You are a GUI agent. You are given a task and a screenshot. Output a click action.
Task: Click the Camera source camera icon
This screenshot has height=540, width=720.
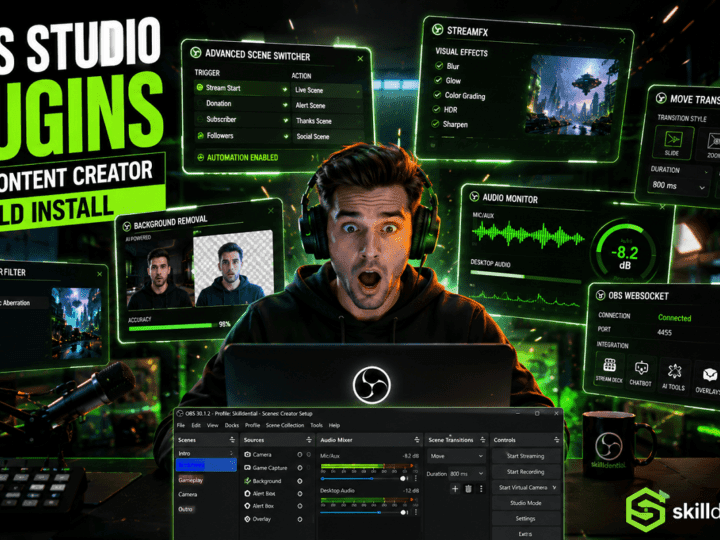coord(248,455)
